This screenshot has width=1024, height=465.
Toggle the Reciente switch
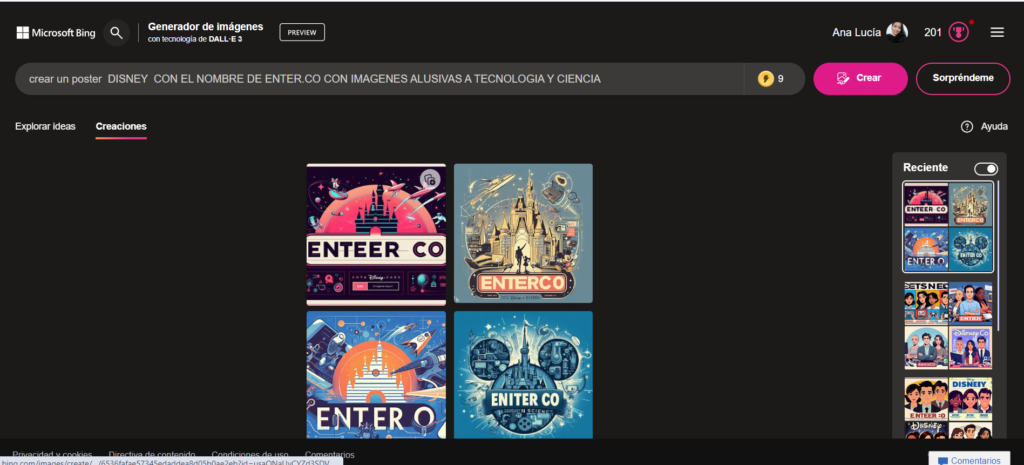tap(985, 168)
